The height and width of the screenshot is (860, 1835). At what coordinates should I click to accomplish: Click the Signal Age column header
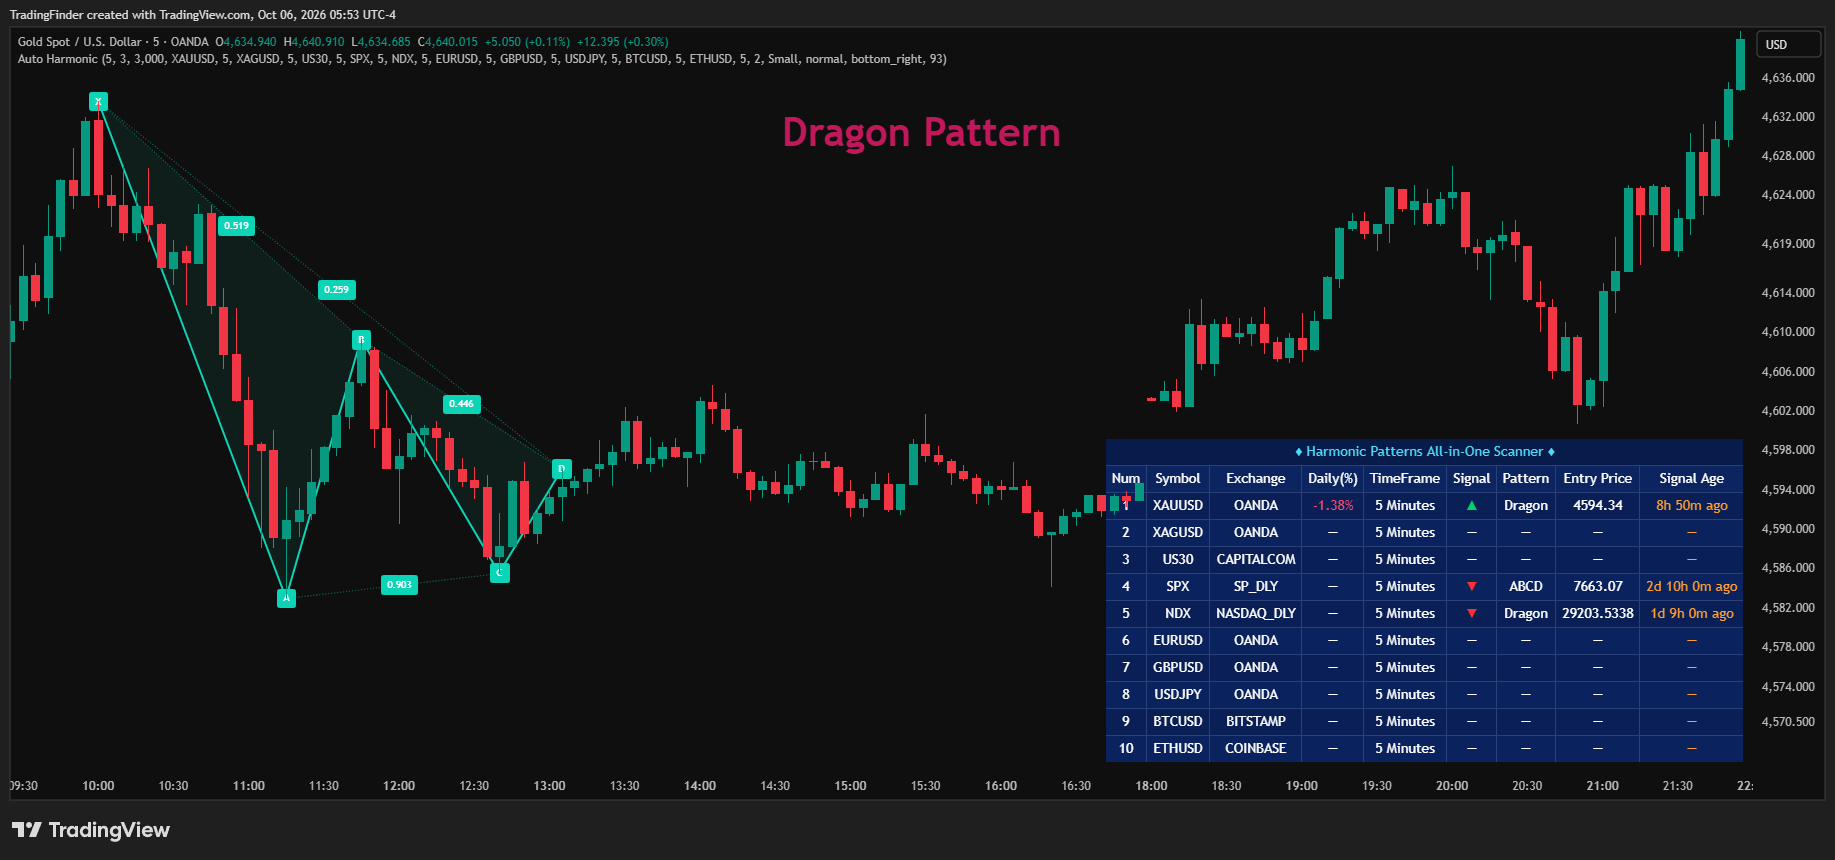pyautogui.click(x=1692, y=479)
